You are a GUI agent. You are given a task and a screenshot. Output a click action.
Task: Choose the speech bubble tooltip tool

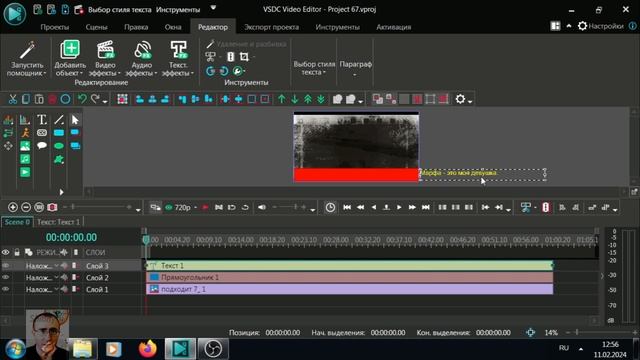click(42, 146)
